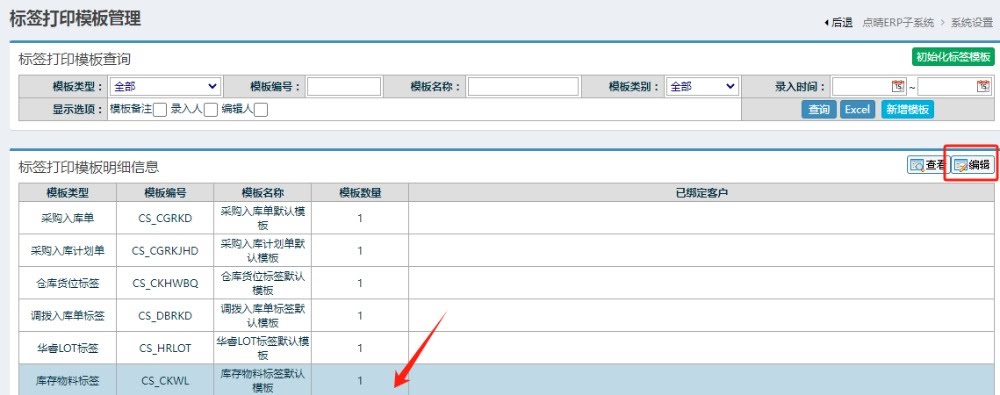Image resolution: width=1000 pixels, height=395 pixels.
Task: Export results with the Excel button
Action: [857, 110]
